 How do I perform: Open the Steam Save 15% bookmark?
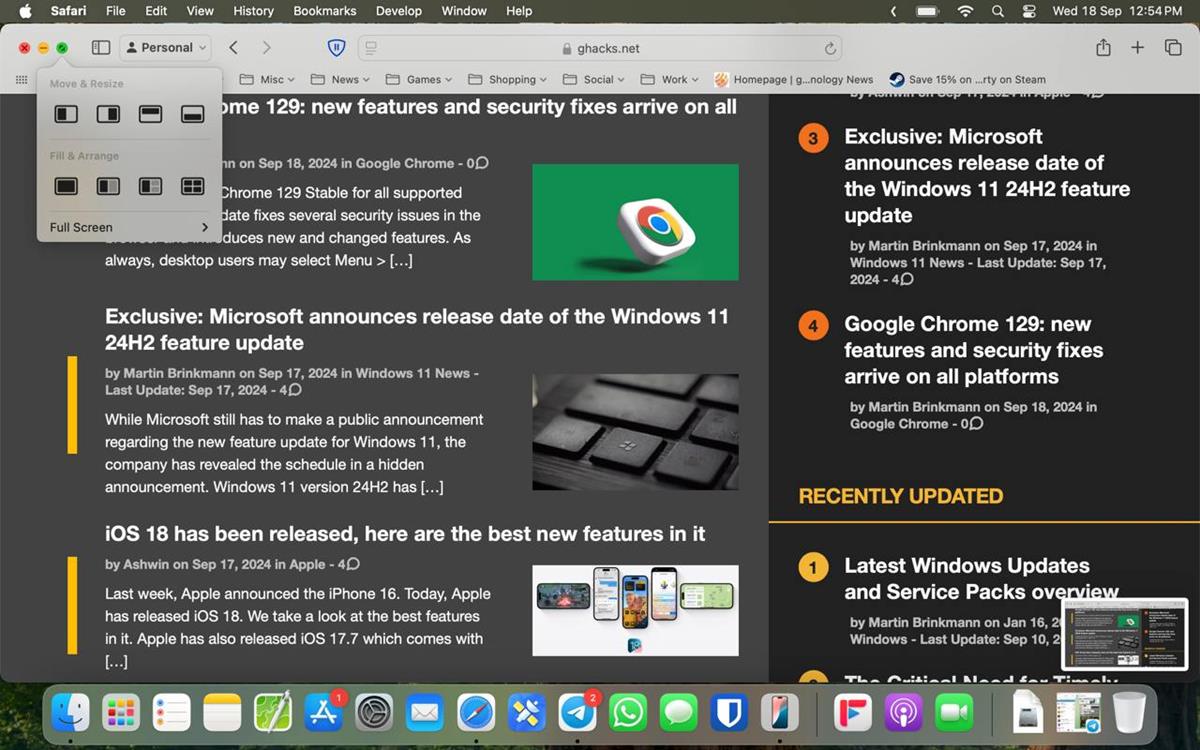tap(968, 79)
